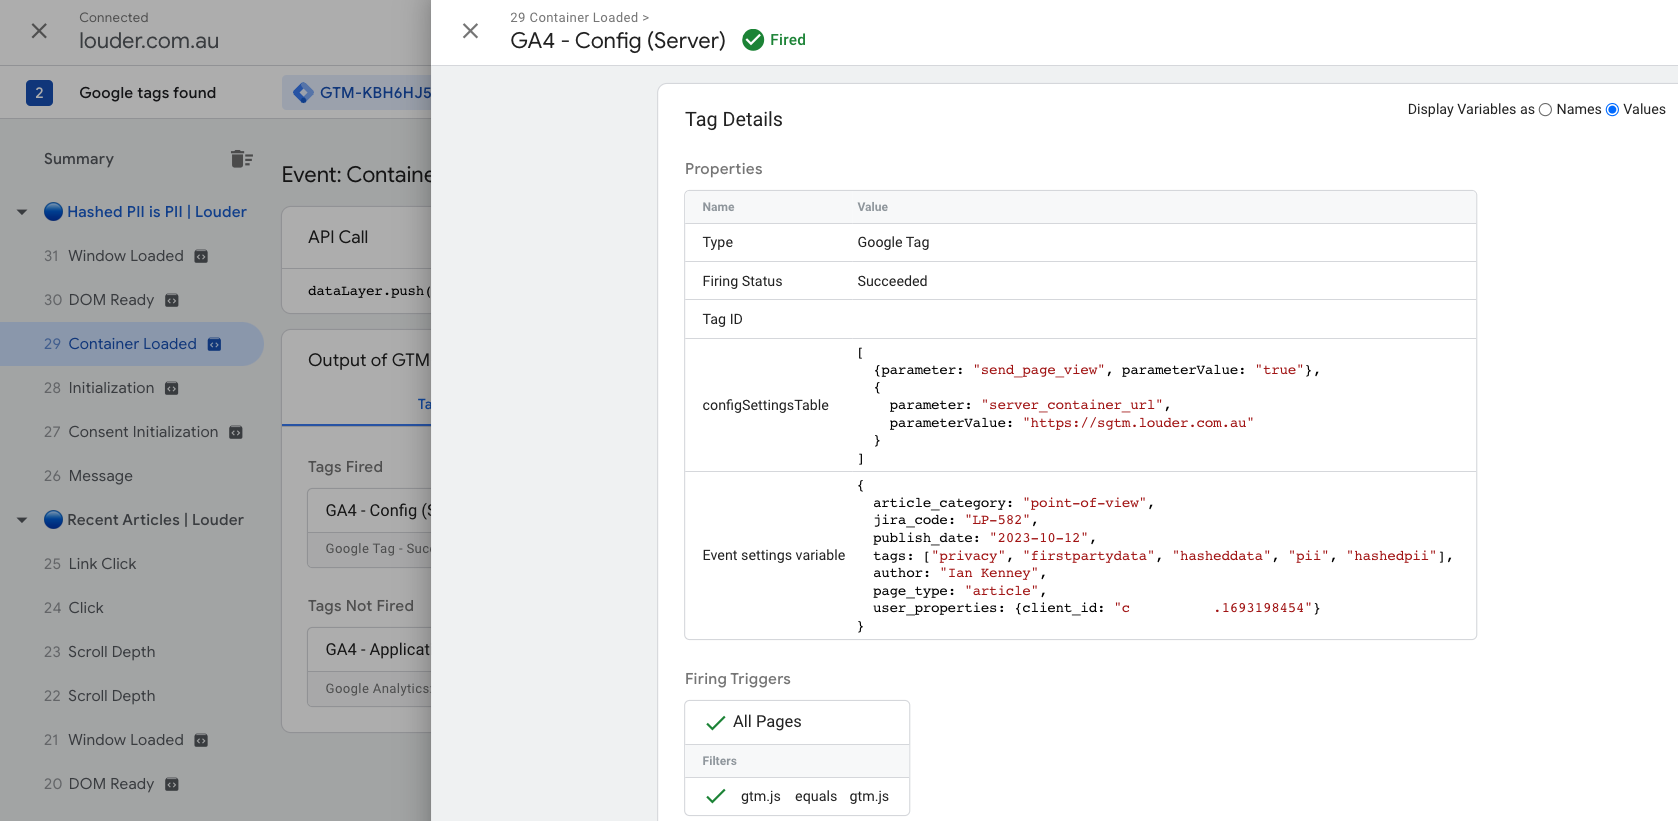Click code icon beside Consent Initialization
The height and width of the screenshot is (821, 1678).
coord(236,433)
